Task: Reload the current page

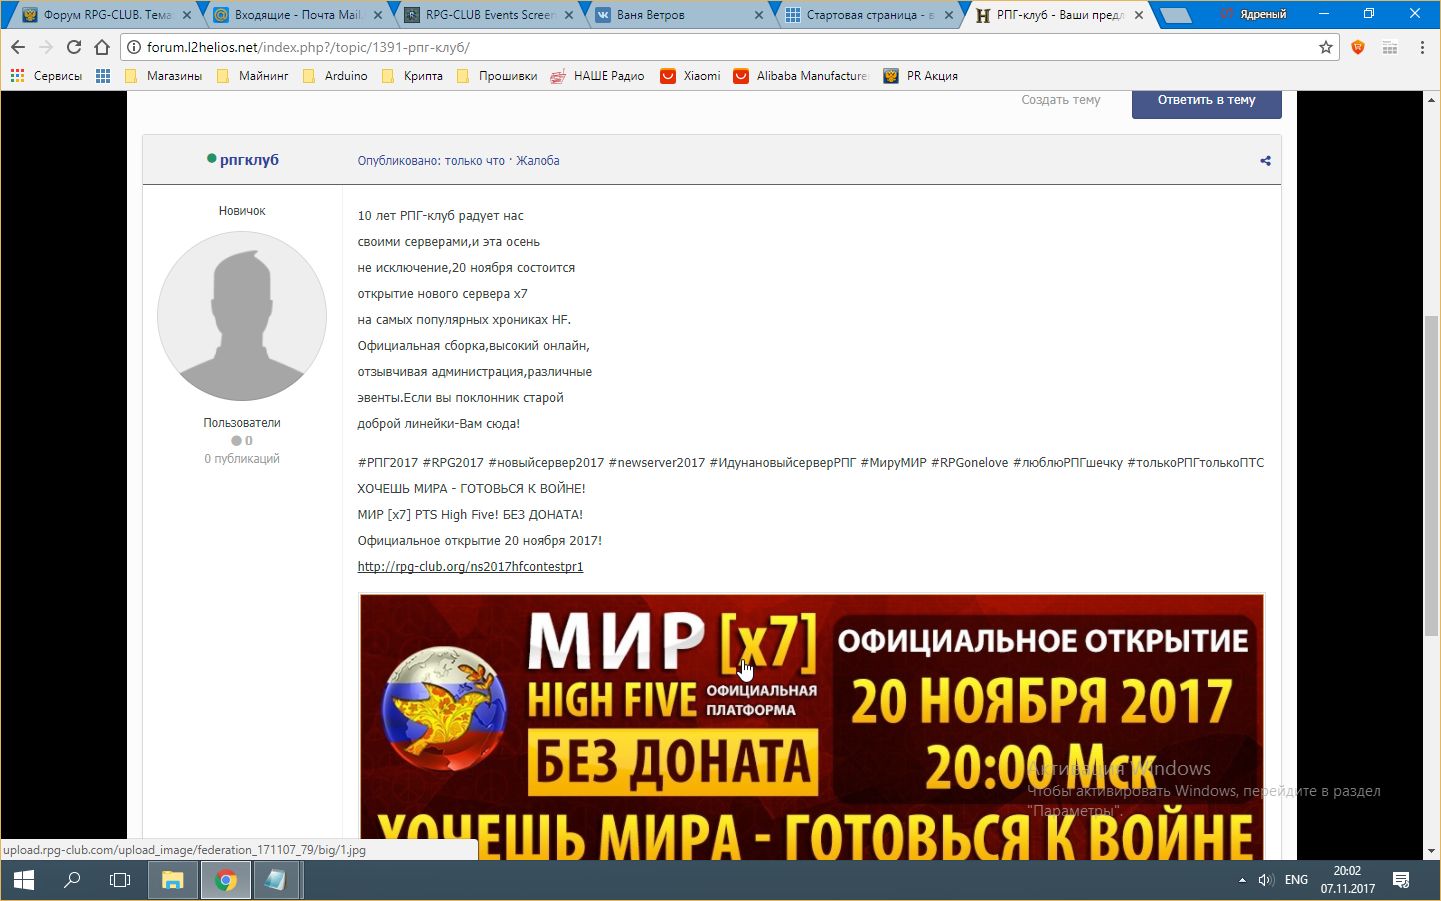Action: tap(74, 47)
